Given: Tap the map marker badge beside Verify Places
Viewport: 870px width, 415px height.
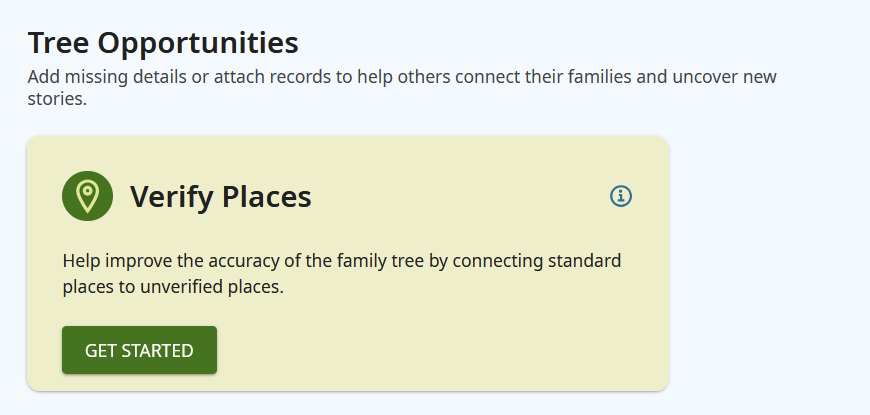Looking at the screenshot, I should coord(87,196).
